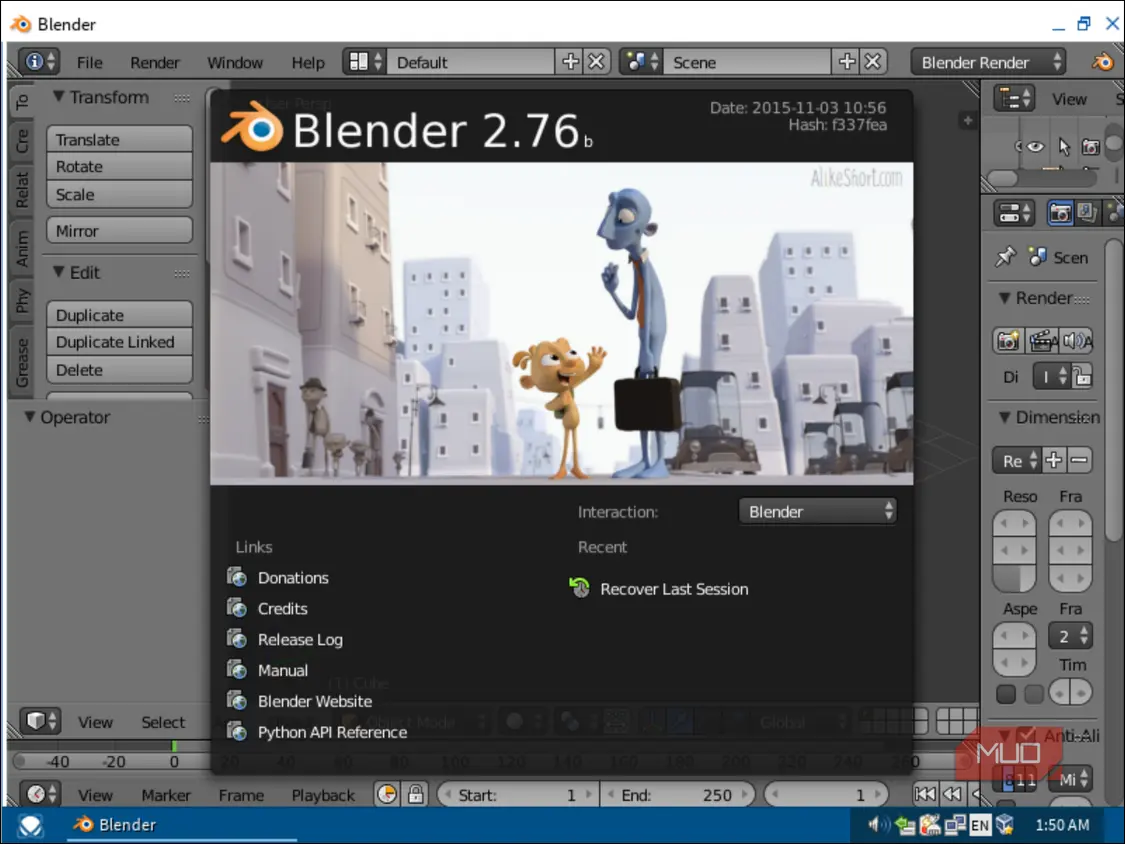Delete the current Scene

[872, 62]
